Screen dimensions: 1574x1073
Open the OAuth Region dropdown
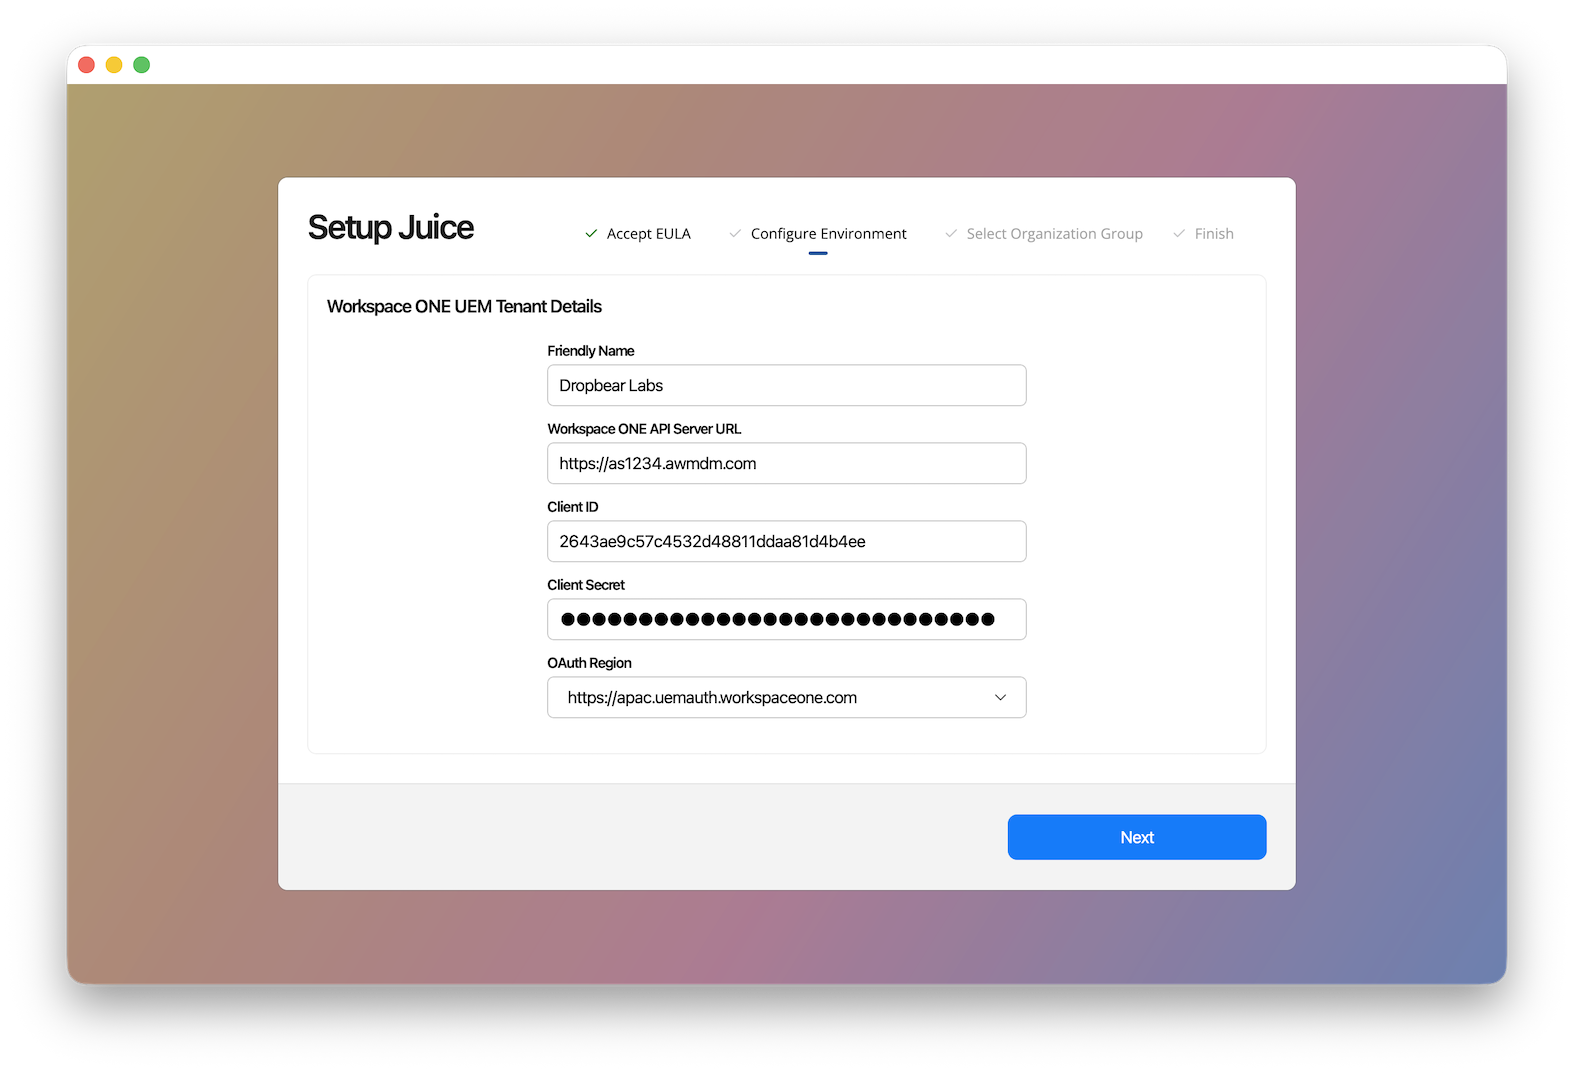[786, 698]
